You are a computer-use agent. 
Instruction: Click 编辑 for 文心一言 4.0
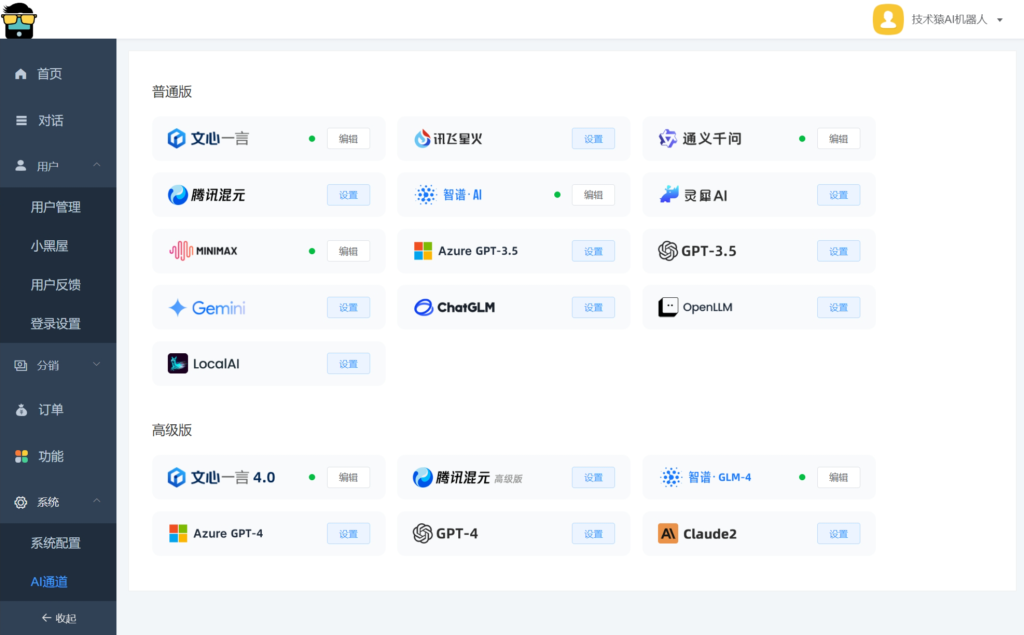348,478
